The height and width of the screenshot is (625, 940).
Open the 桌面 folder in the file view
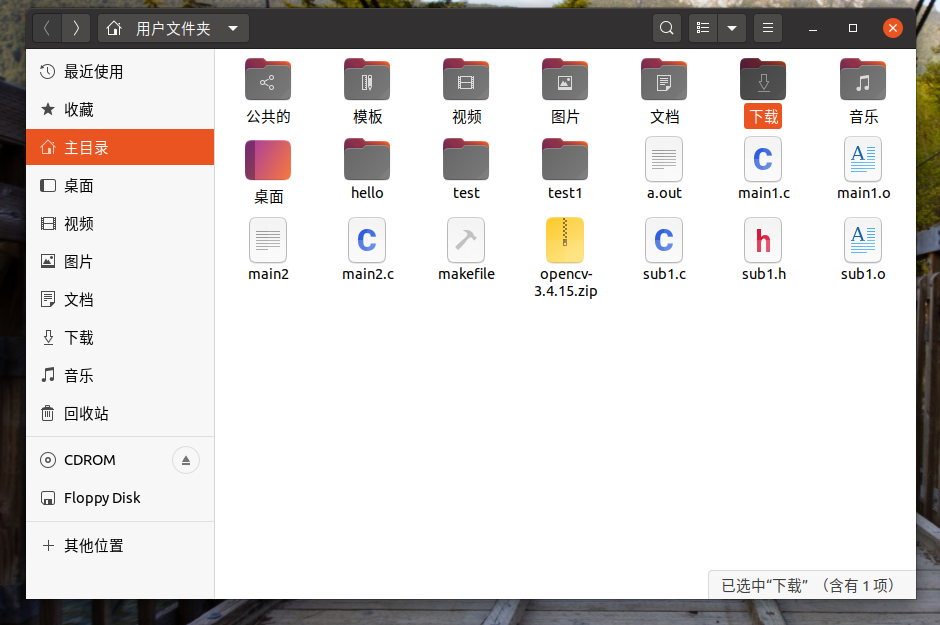(268, 168)
